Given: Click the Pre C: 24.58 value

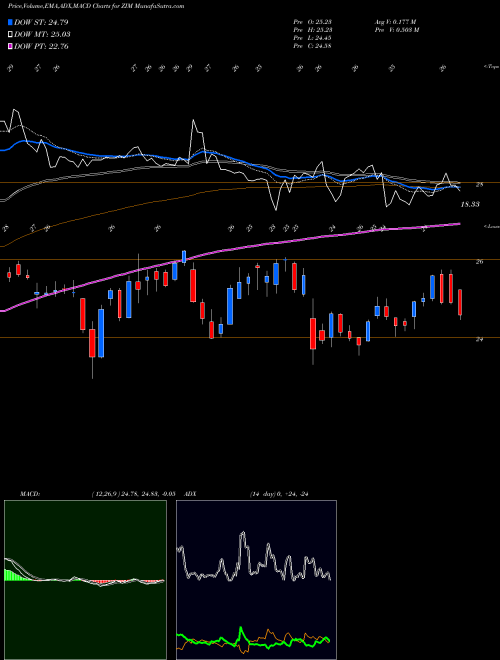Looking at the screenshot, I should click(x=313, y=46).
